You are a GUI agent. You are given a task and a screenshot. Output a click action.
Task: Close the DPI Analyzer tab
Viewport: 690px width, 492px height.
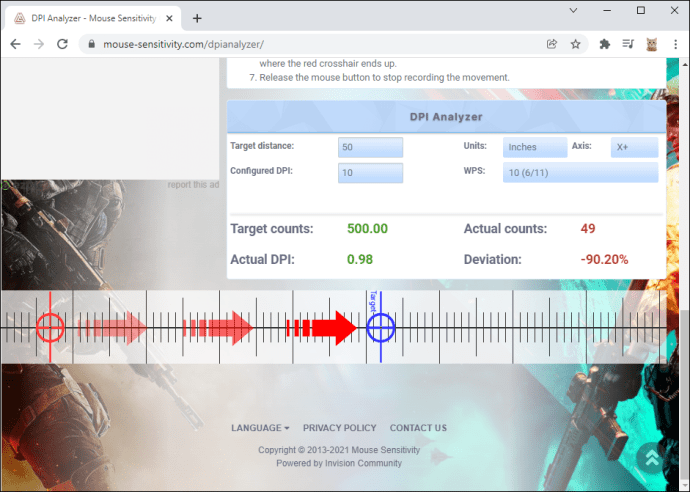[169, 18]
